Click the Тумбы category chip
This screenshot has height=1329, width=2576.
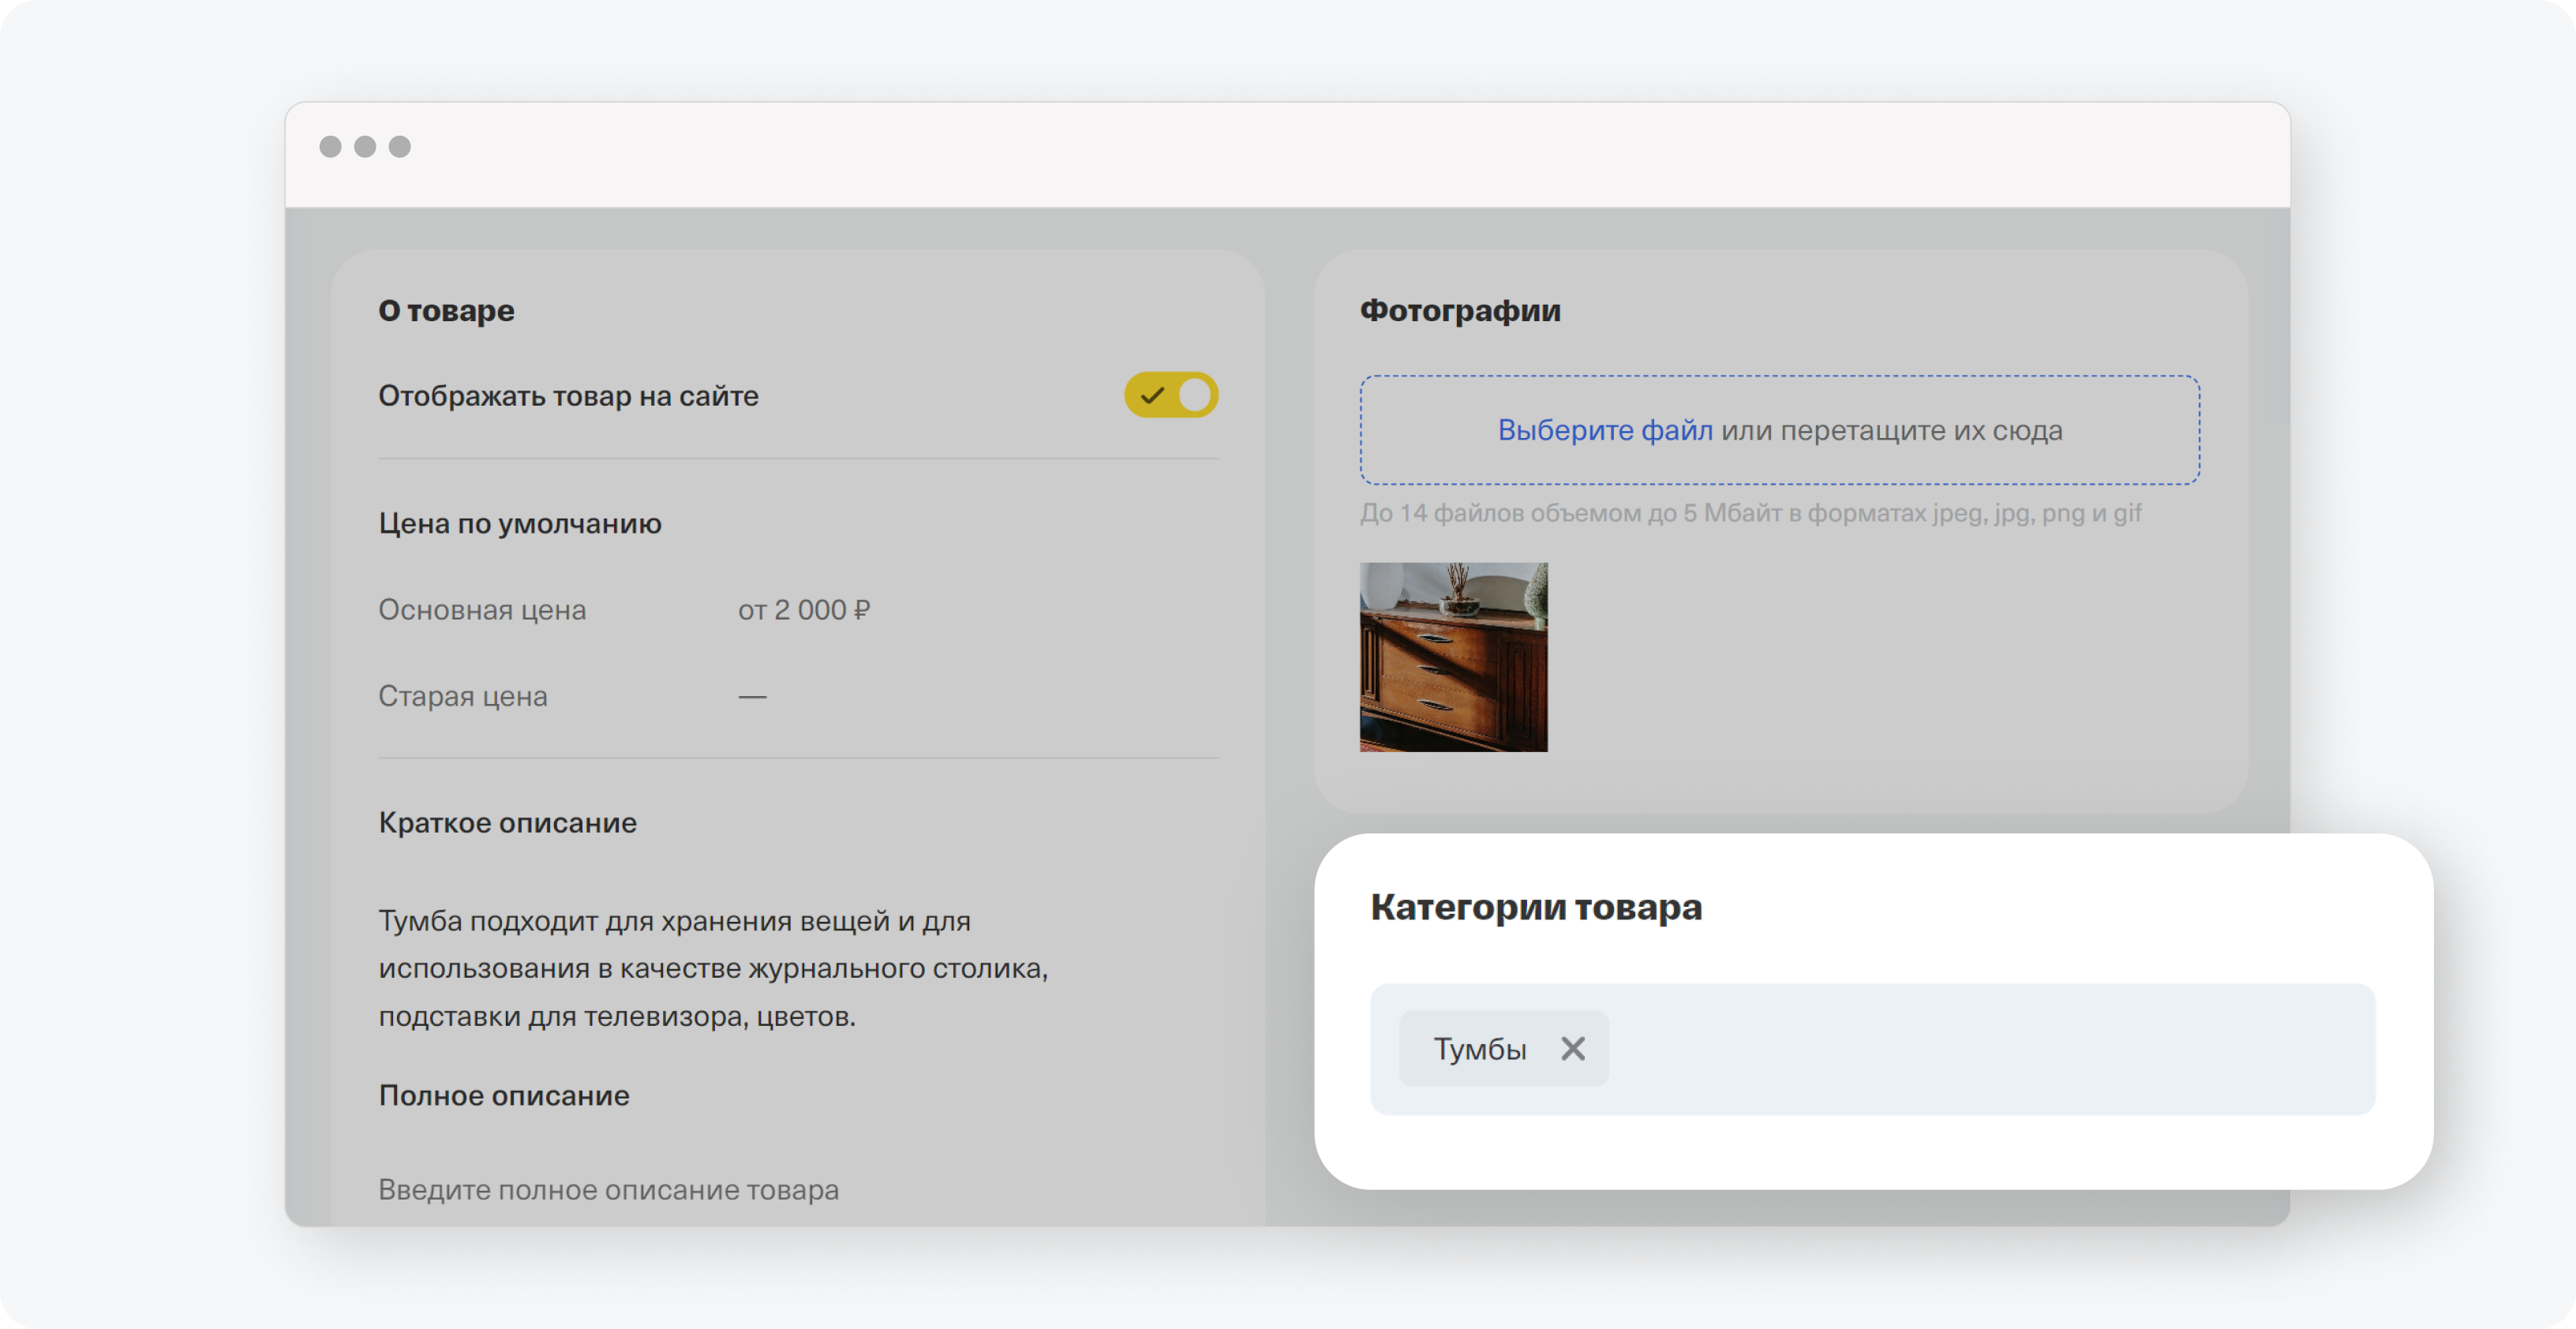click(x=1479, y=1048)
